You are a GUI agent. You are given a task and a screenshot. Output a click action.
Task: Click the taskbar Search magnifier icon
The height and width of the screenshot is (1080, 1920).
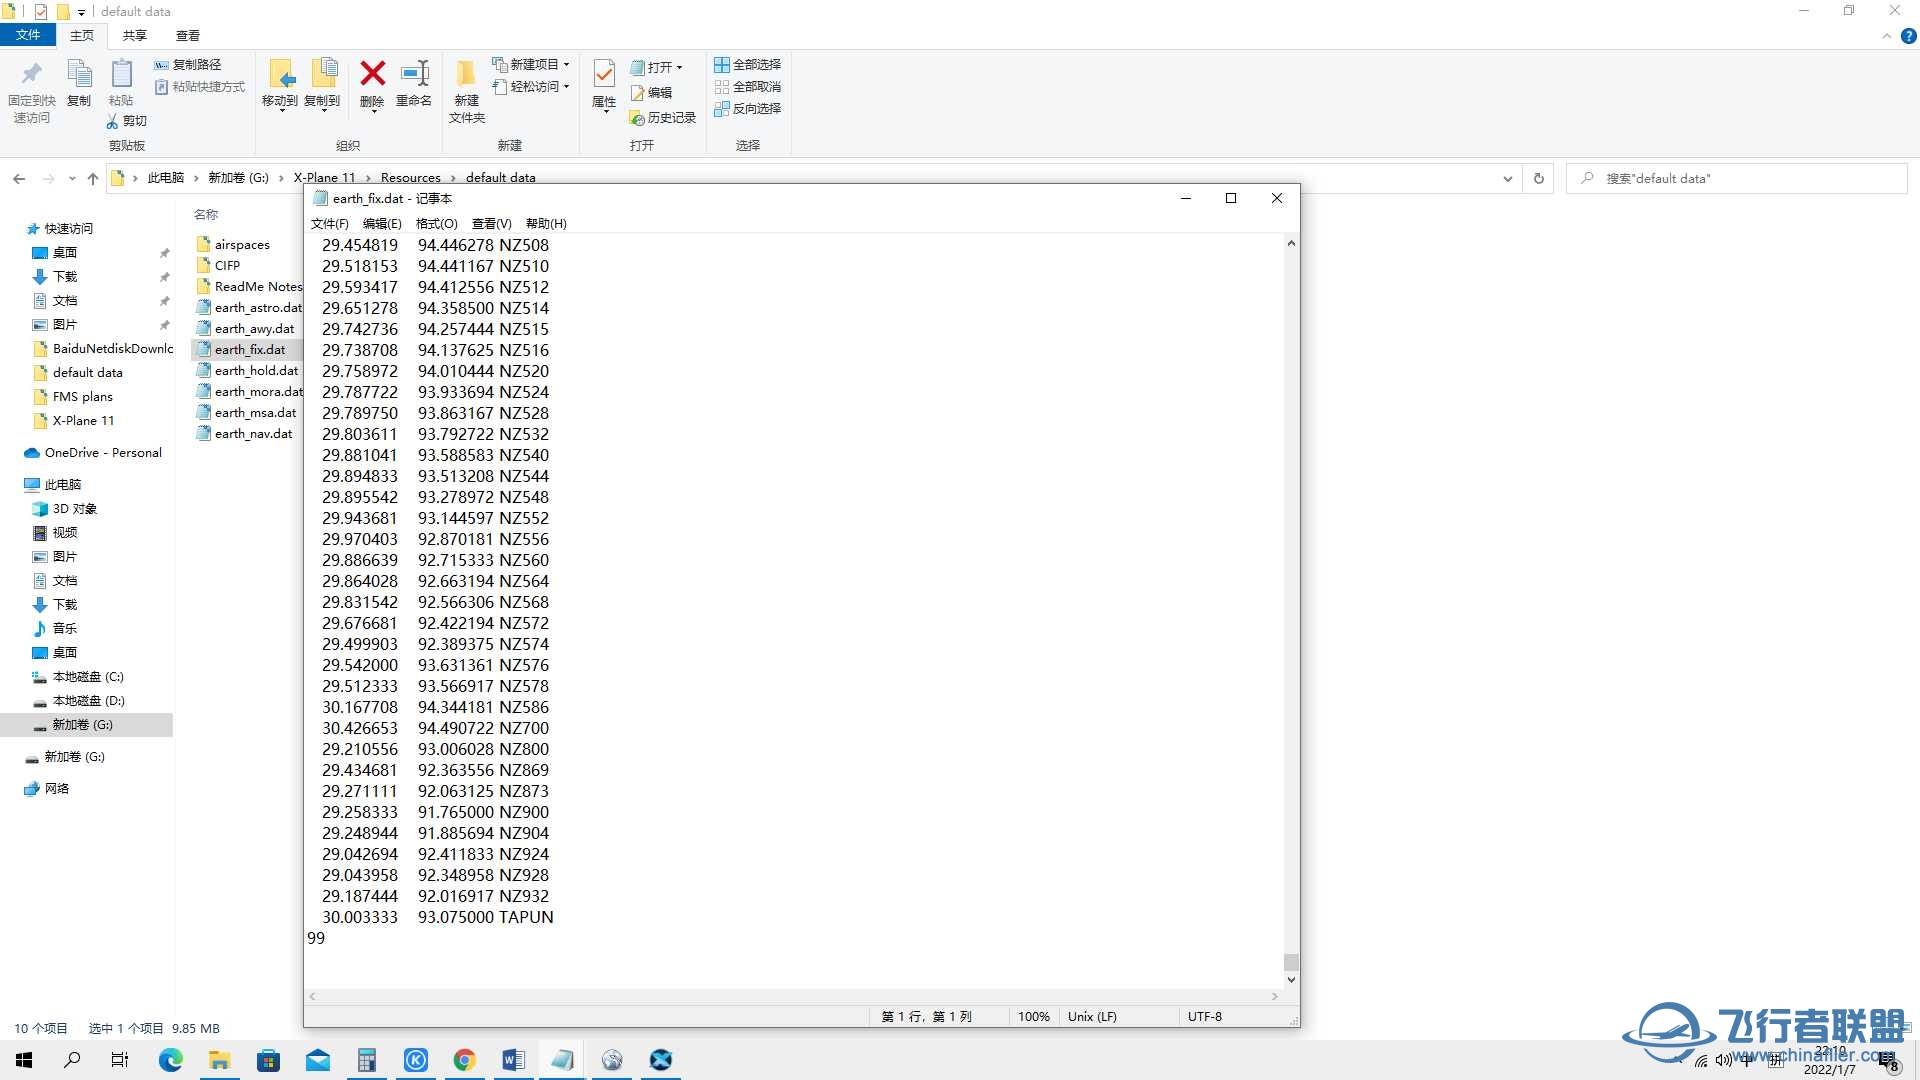click(72, 1060)
